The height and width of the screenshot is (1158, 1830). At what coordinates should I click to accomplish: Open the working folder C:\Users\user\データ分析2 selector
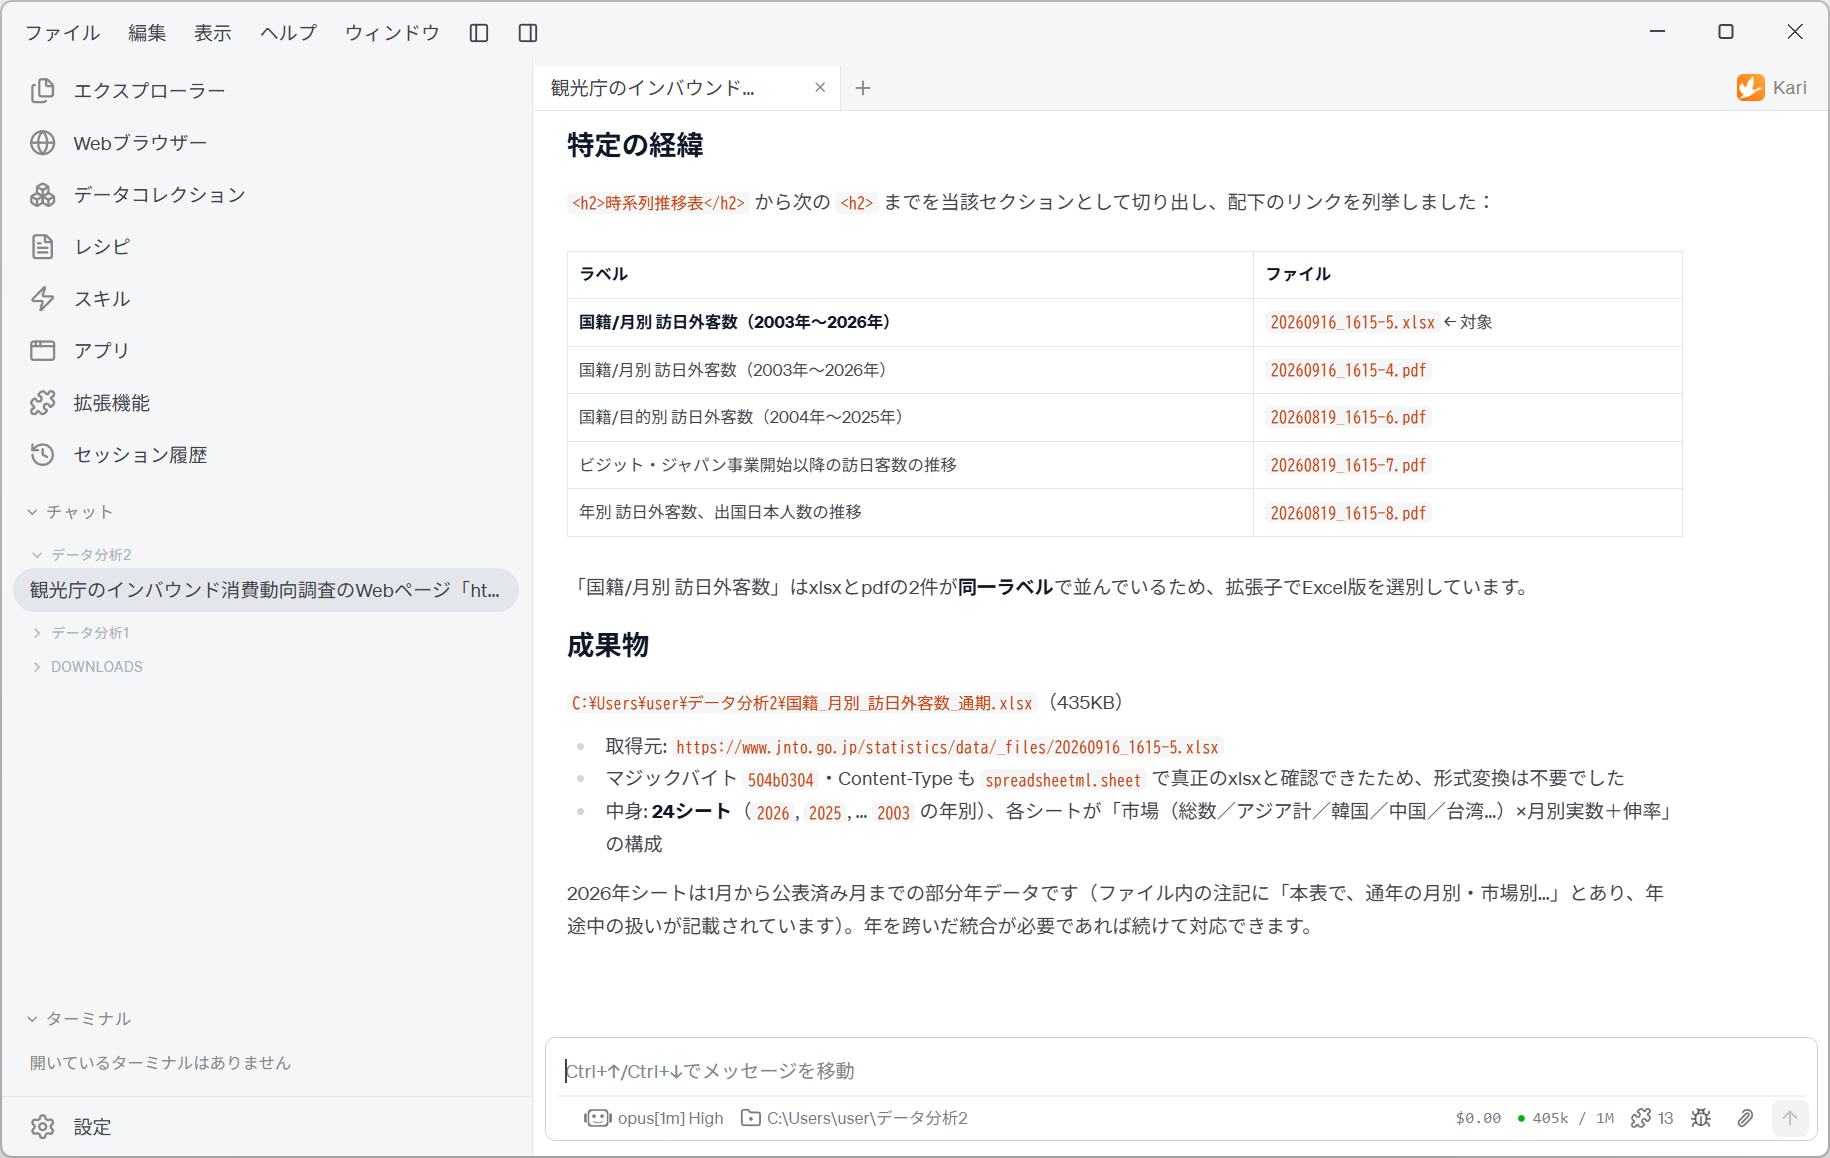(x=854, y=1118)
